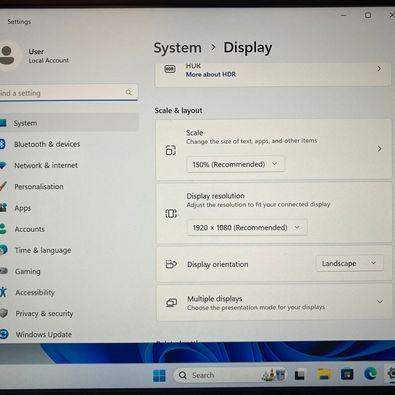Go to Bluetooth & devices
Viewport: 395px width, 395px height.
[68, 144]
